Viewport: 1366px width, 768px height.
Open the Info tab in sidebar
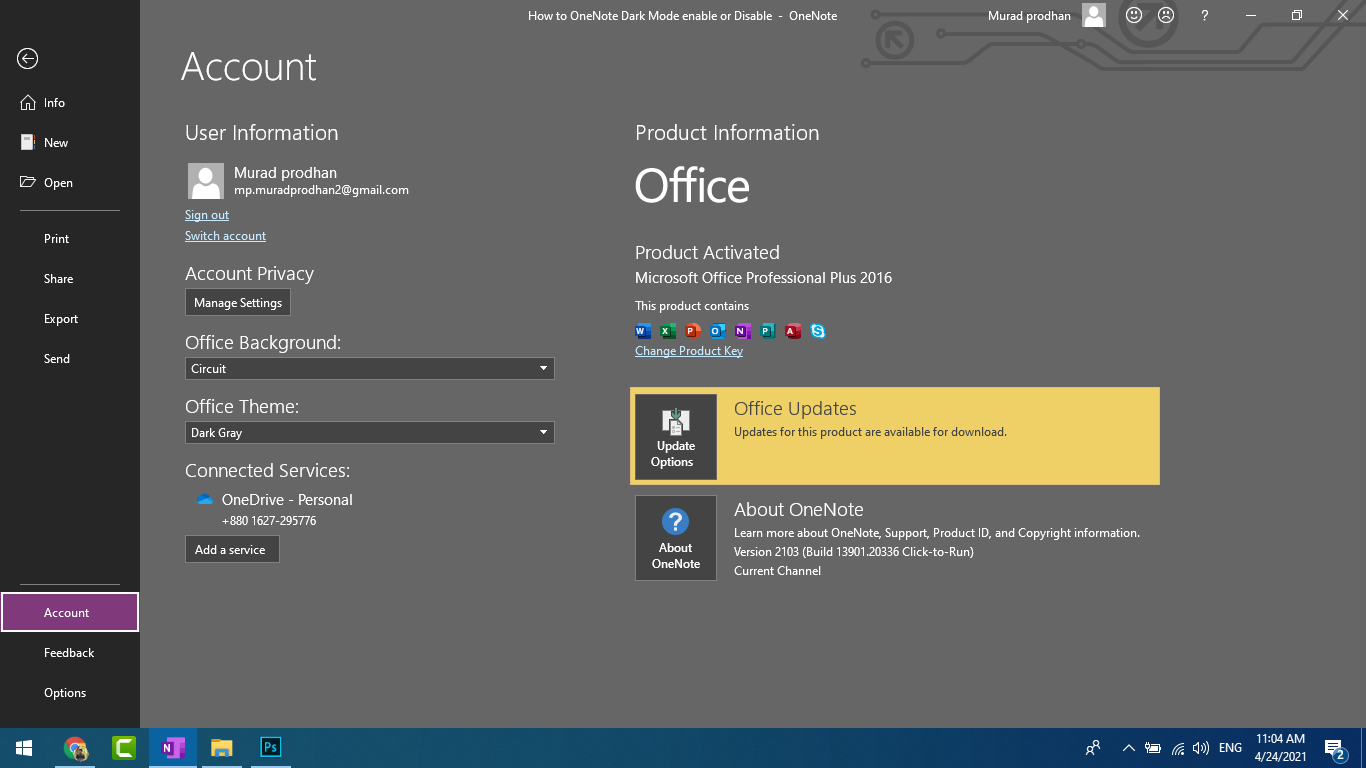(54, 103)
